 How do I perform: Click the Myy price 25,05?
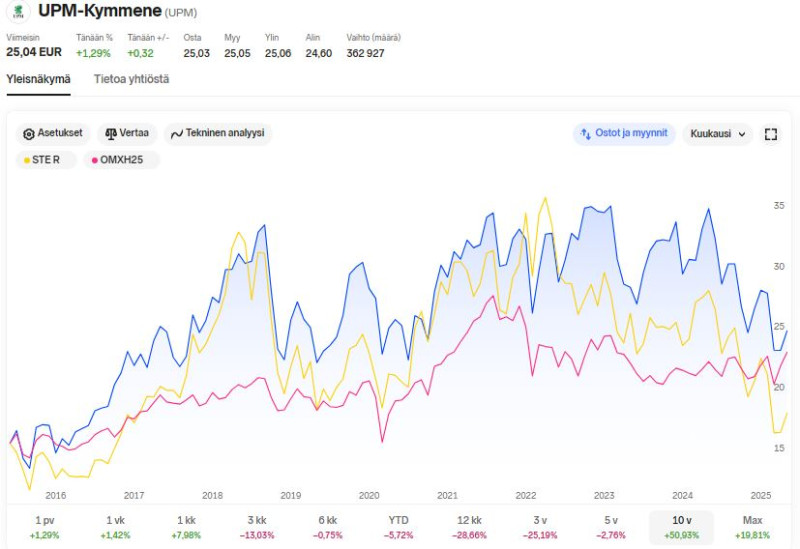[237, 53]
